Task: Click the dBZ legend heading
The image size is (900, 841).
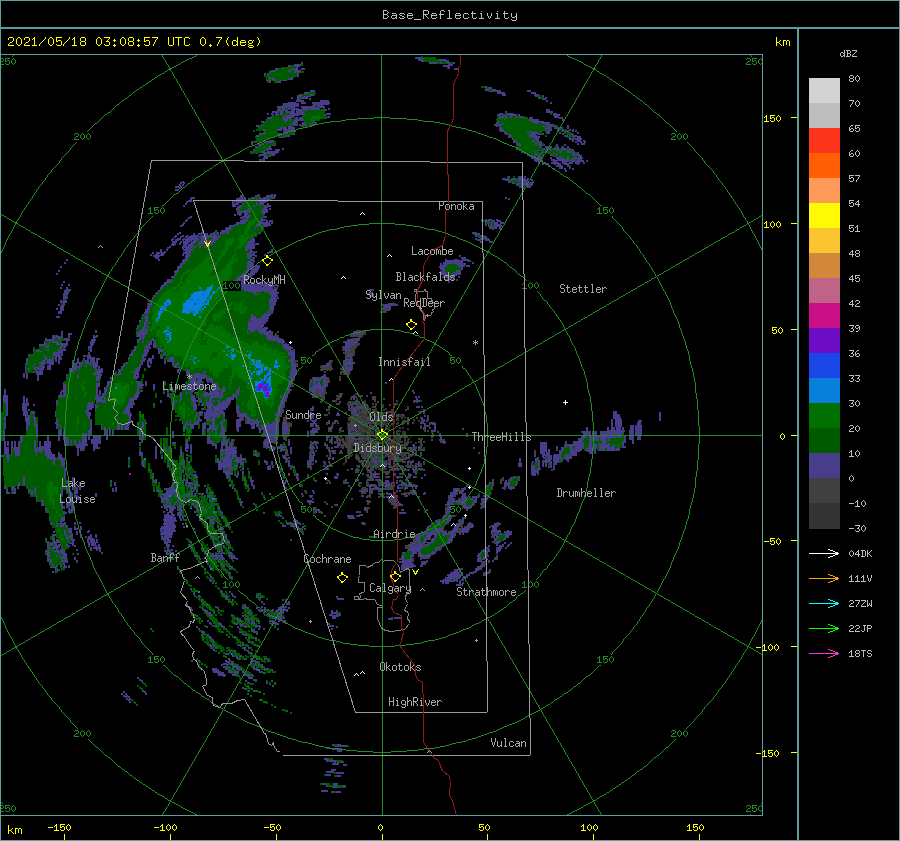Action: [848, 53]
